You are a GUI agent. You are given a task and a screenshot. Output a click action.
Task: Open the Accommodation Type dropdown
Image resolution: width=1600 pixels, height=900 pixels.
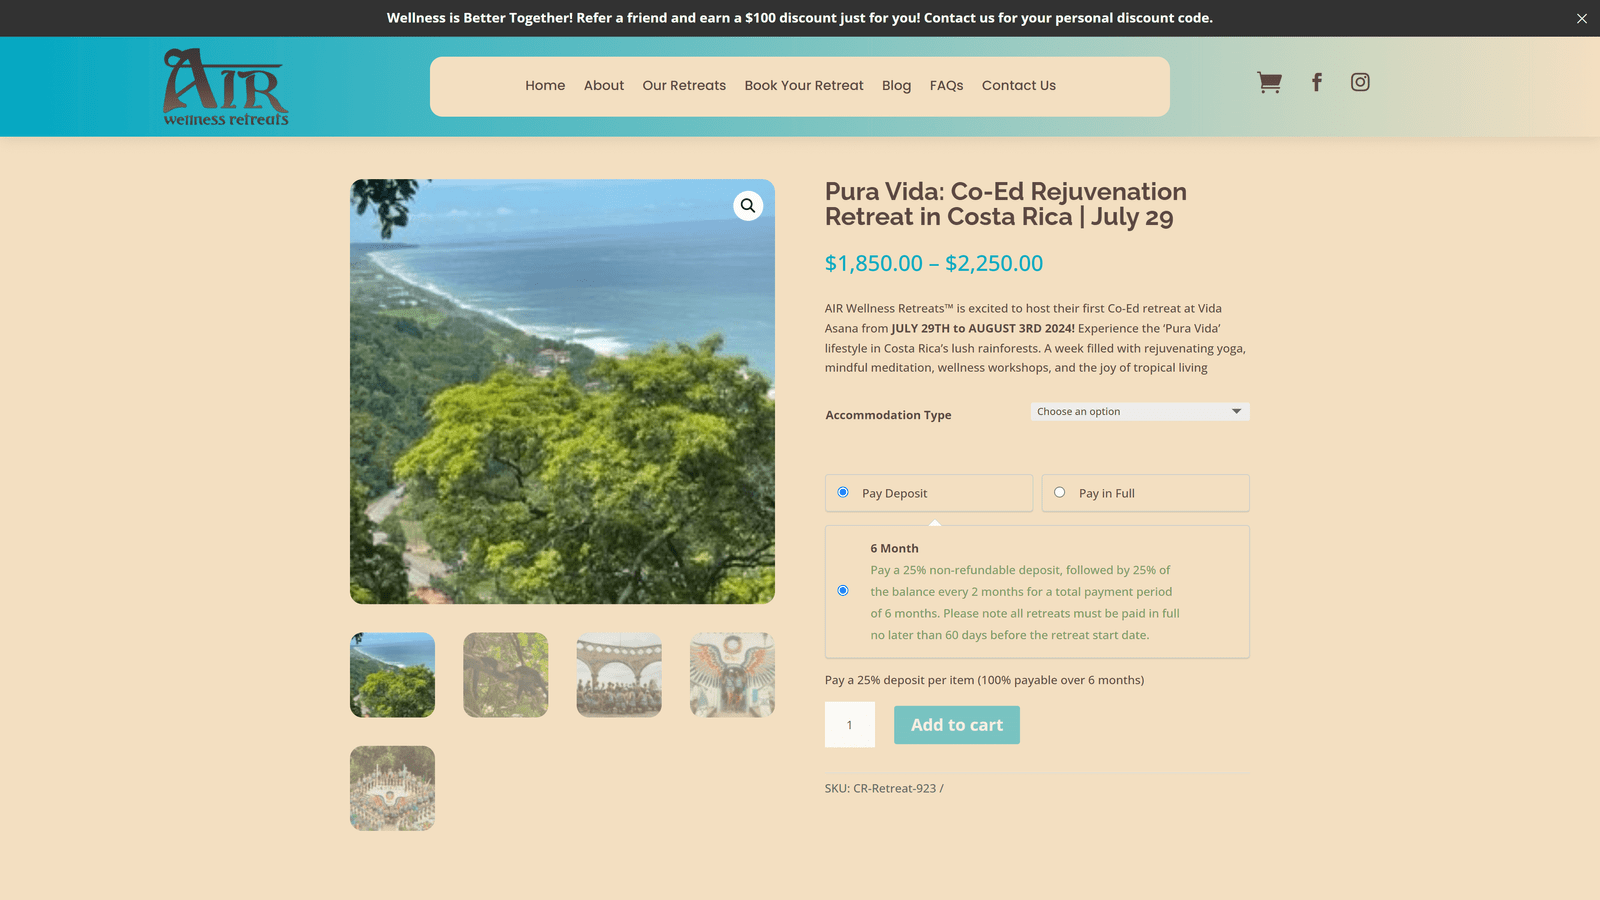pyautogui.click(x=1140, y=411)
